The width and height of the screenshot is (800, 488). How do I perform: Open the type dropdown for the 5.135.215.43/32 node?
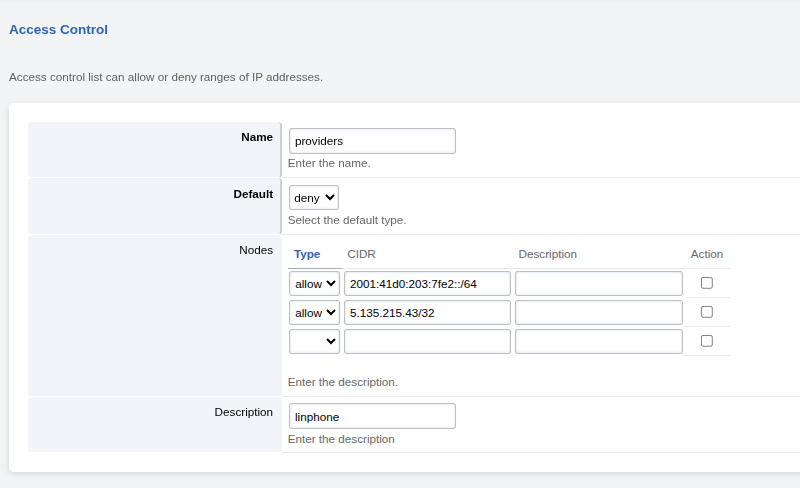pos(314,313)
